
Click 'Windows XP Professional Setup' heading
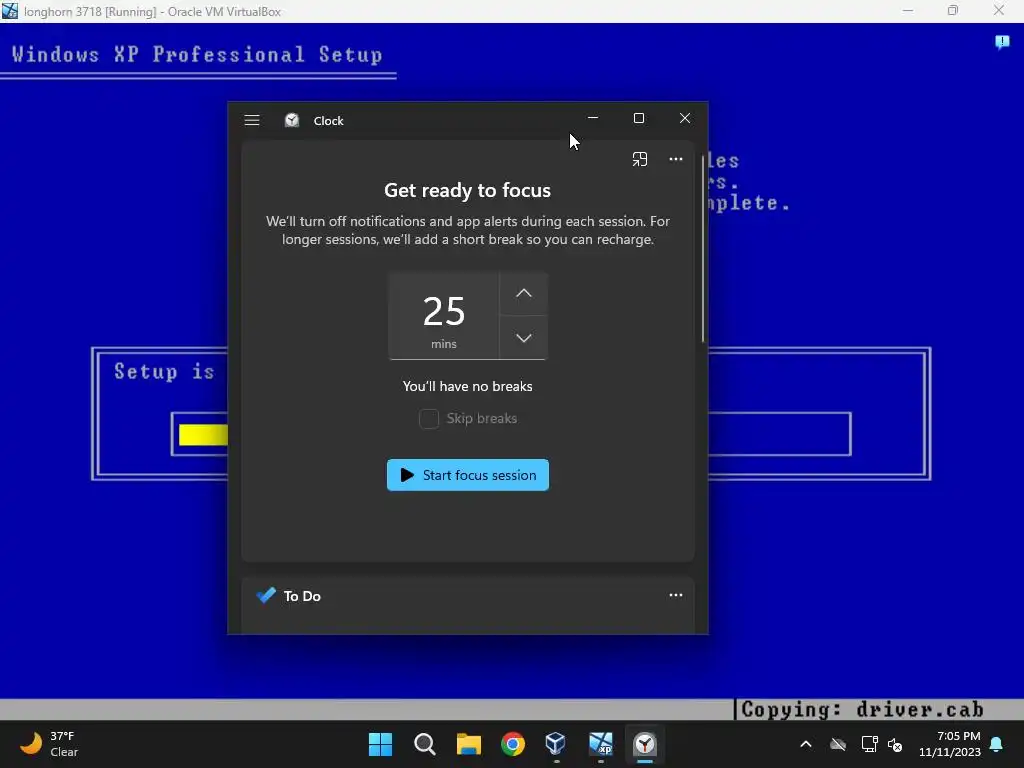click(197, 54)
